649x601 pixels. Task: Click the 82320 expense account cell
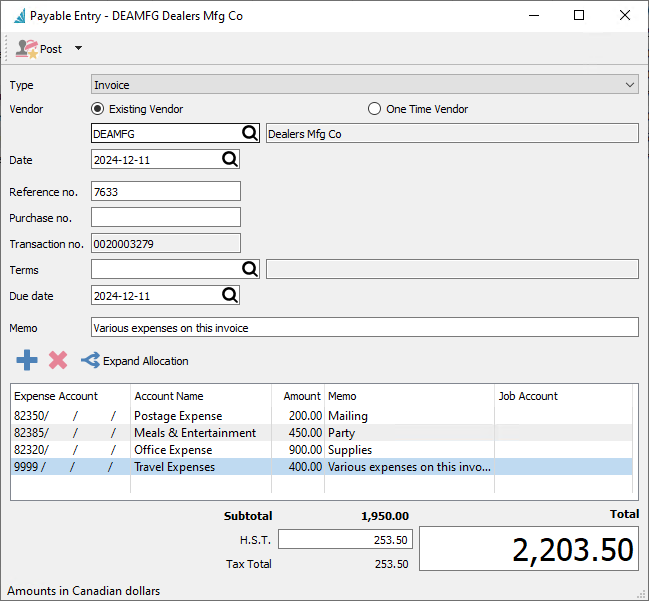click(70, 450)
